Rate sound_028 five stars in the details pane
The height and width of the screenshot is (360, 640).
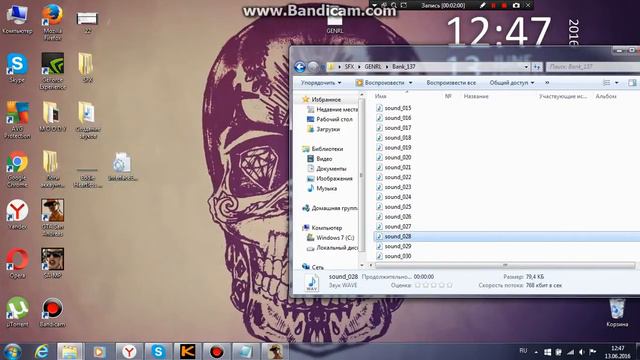tap(449, 285)
